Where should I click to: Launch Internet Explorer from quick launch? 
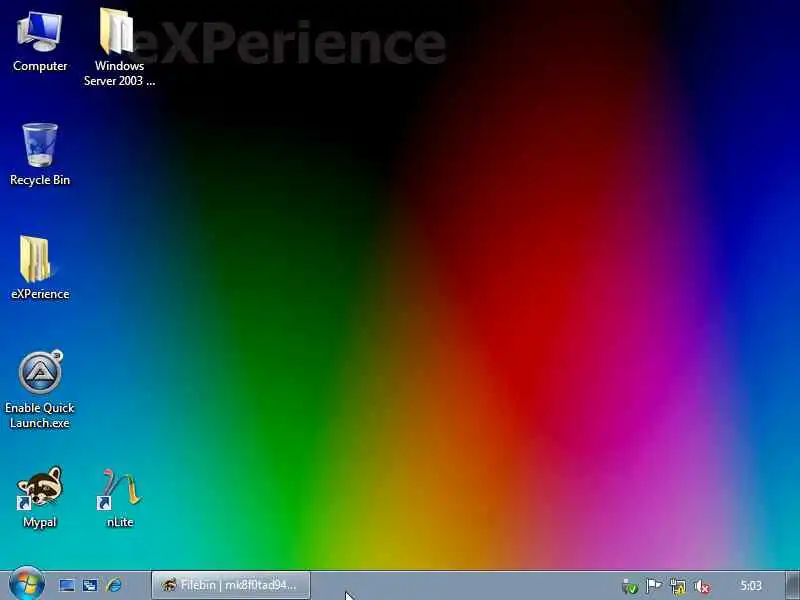point(114,585)
